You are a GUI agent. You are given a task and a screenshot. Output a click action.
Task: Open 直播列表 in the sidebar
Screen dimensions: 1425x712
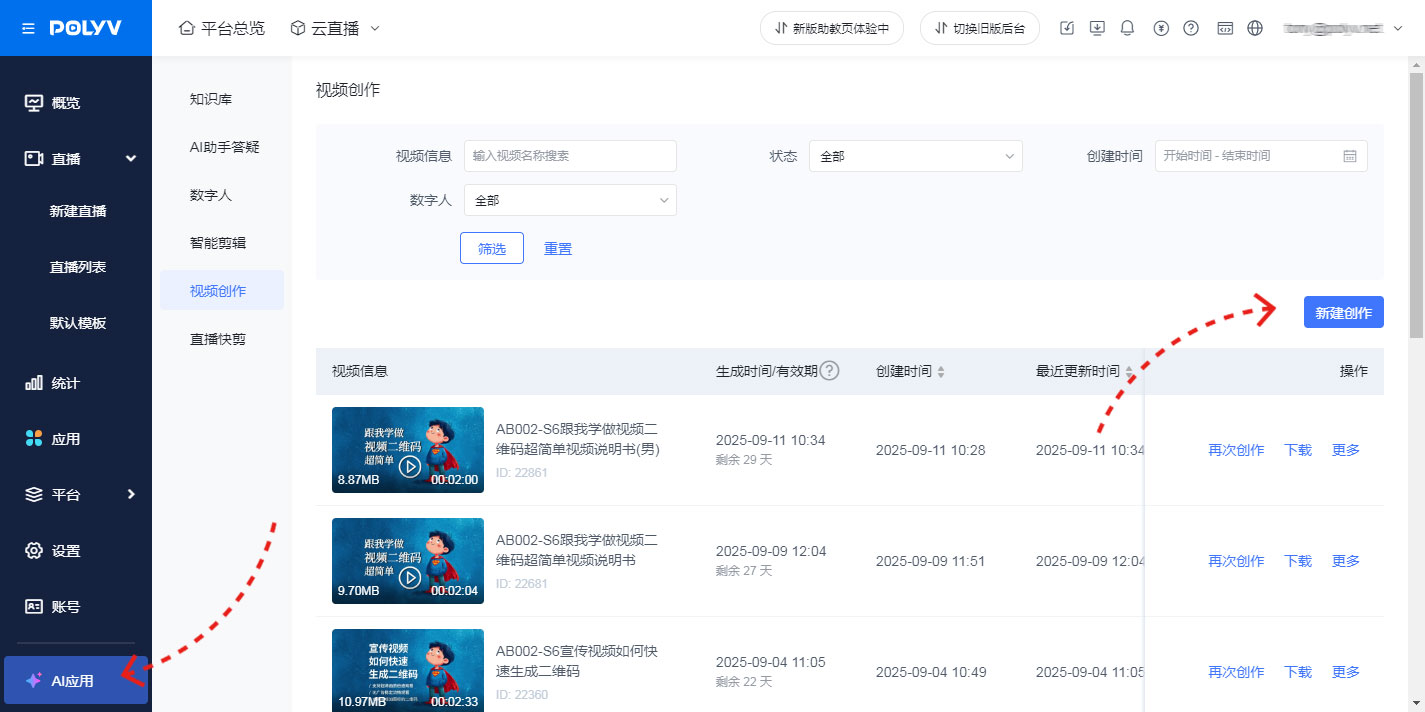click(78, 267)
